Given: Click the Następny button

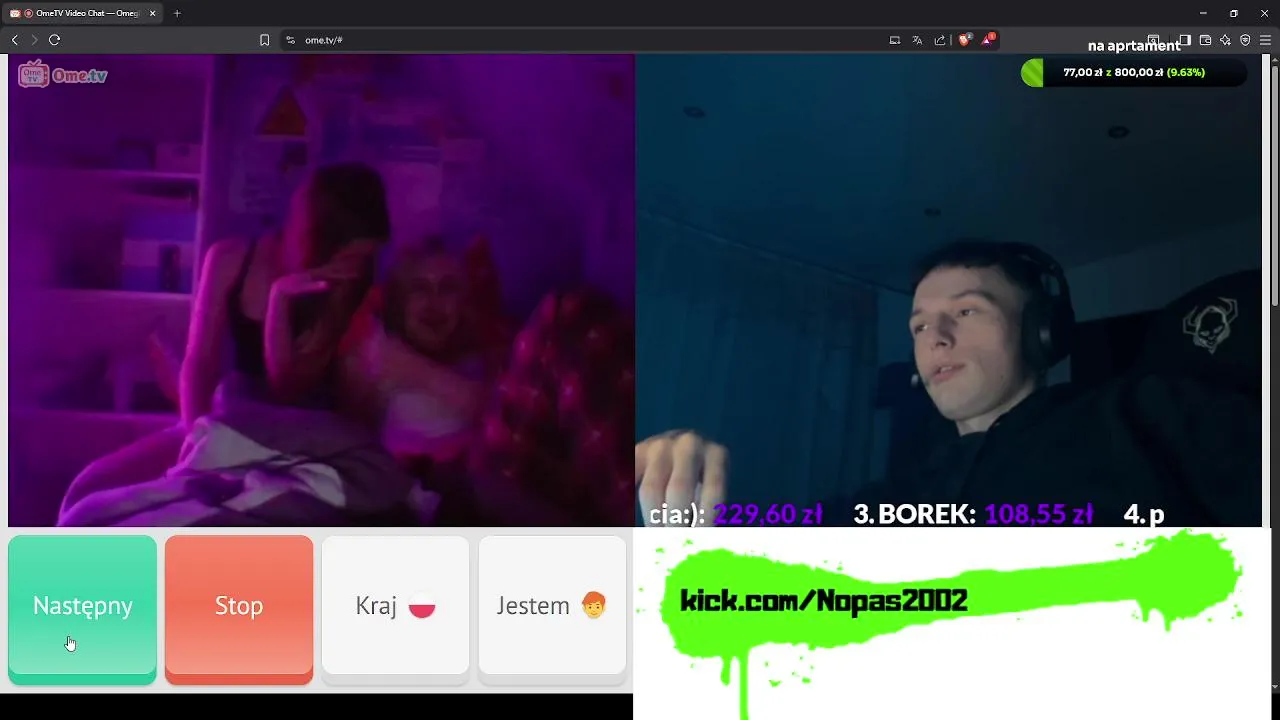Looking at the screenshot, I should [x=82, y=610].
